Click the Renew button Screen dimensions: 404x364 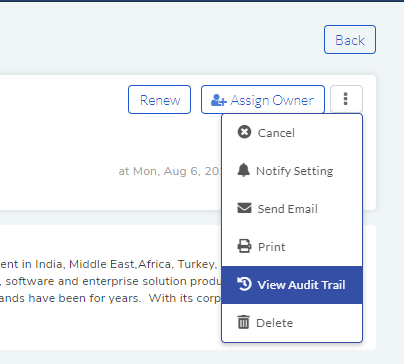(x=159, y=100)
